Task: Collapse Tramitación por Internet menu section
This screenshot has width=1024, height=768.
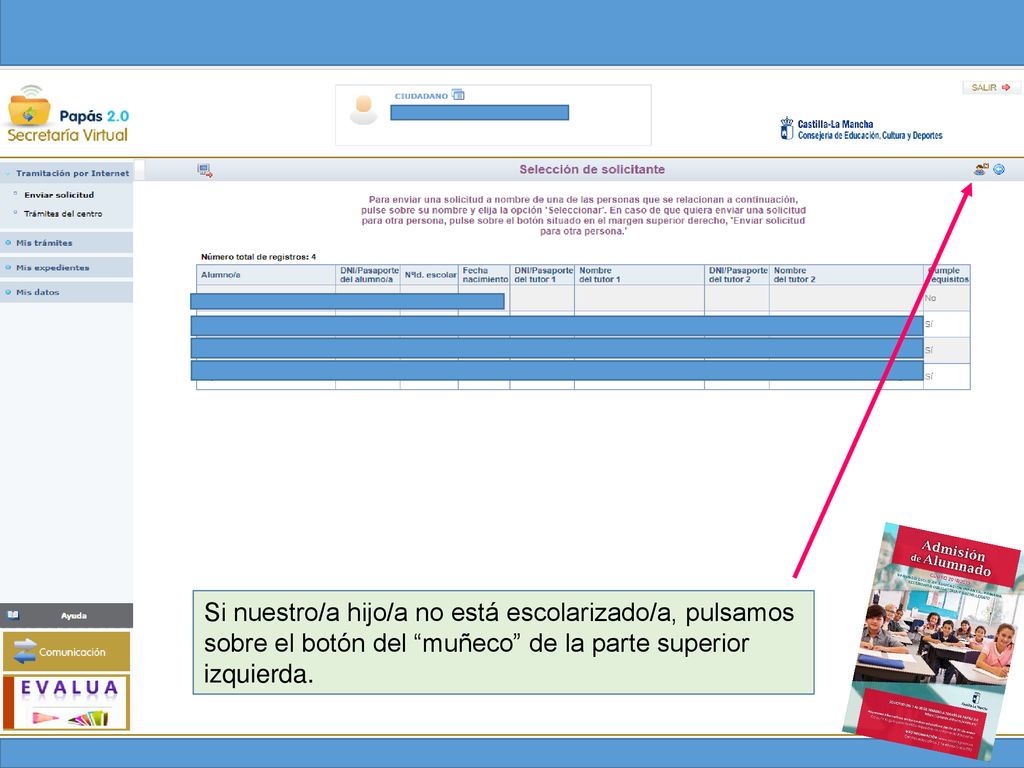Action: click(x=67, y=173)
